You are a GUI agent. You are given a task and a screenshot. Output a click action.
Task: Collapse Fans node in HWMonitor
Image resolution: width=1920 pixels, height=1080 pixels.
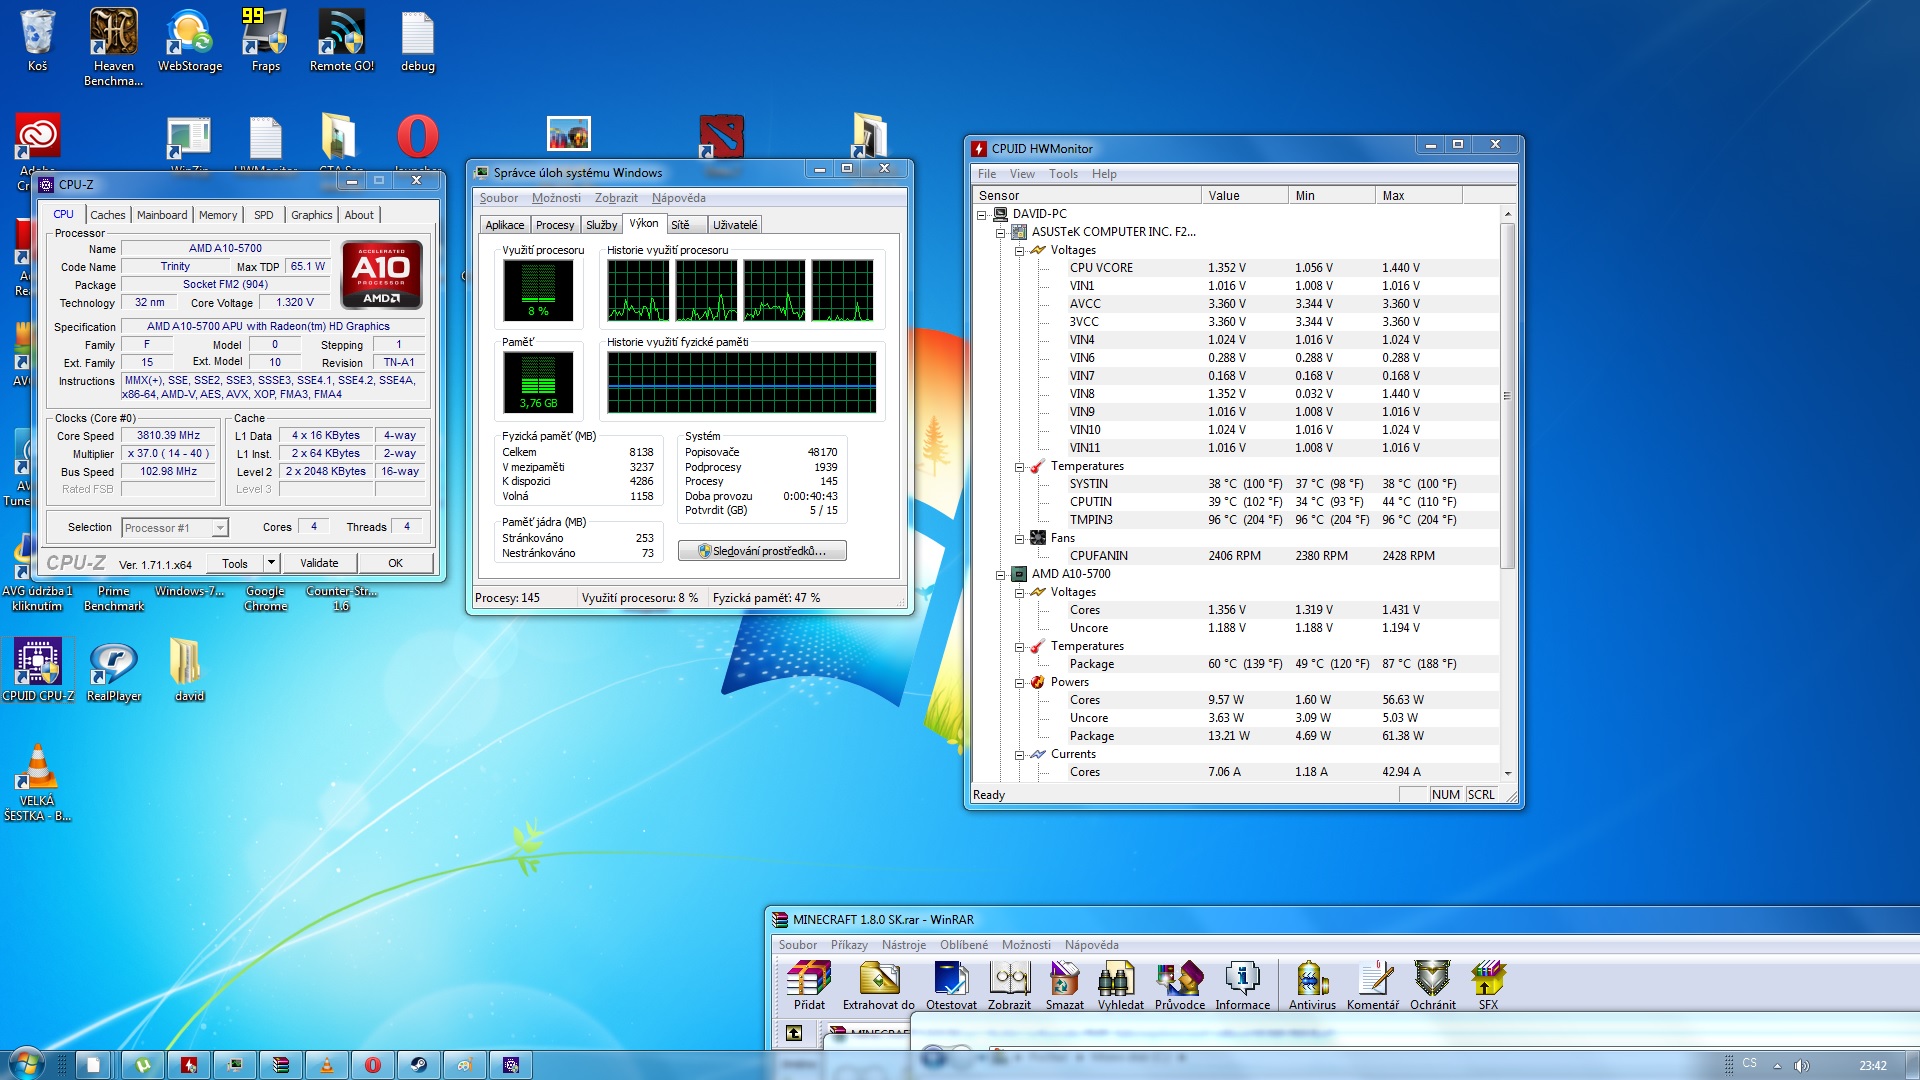(1019, 538)
